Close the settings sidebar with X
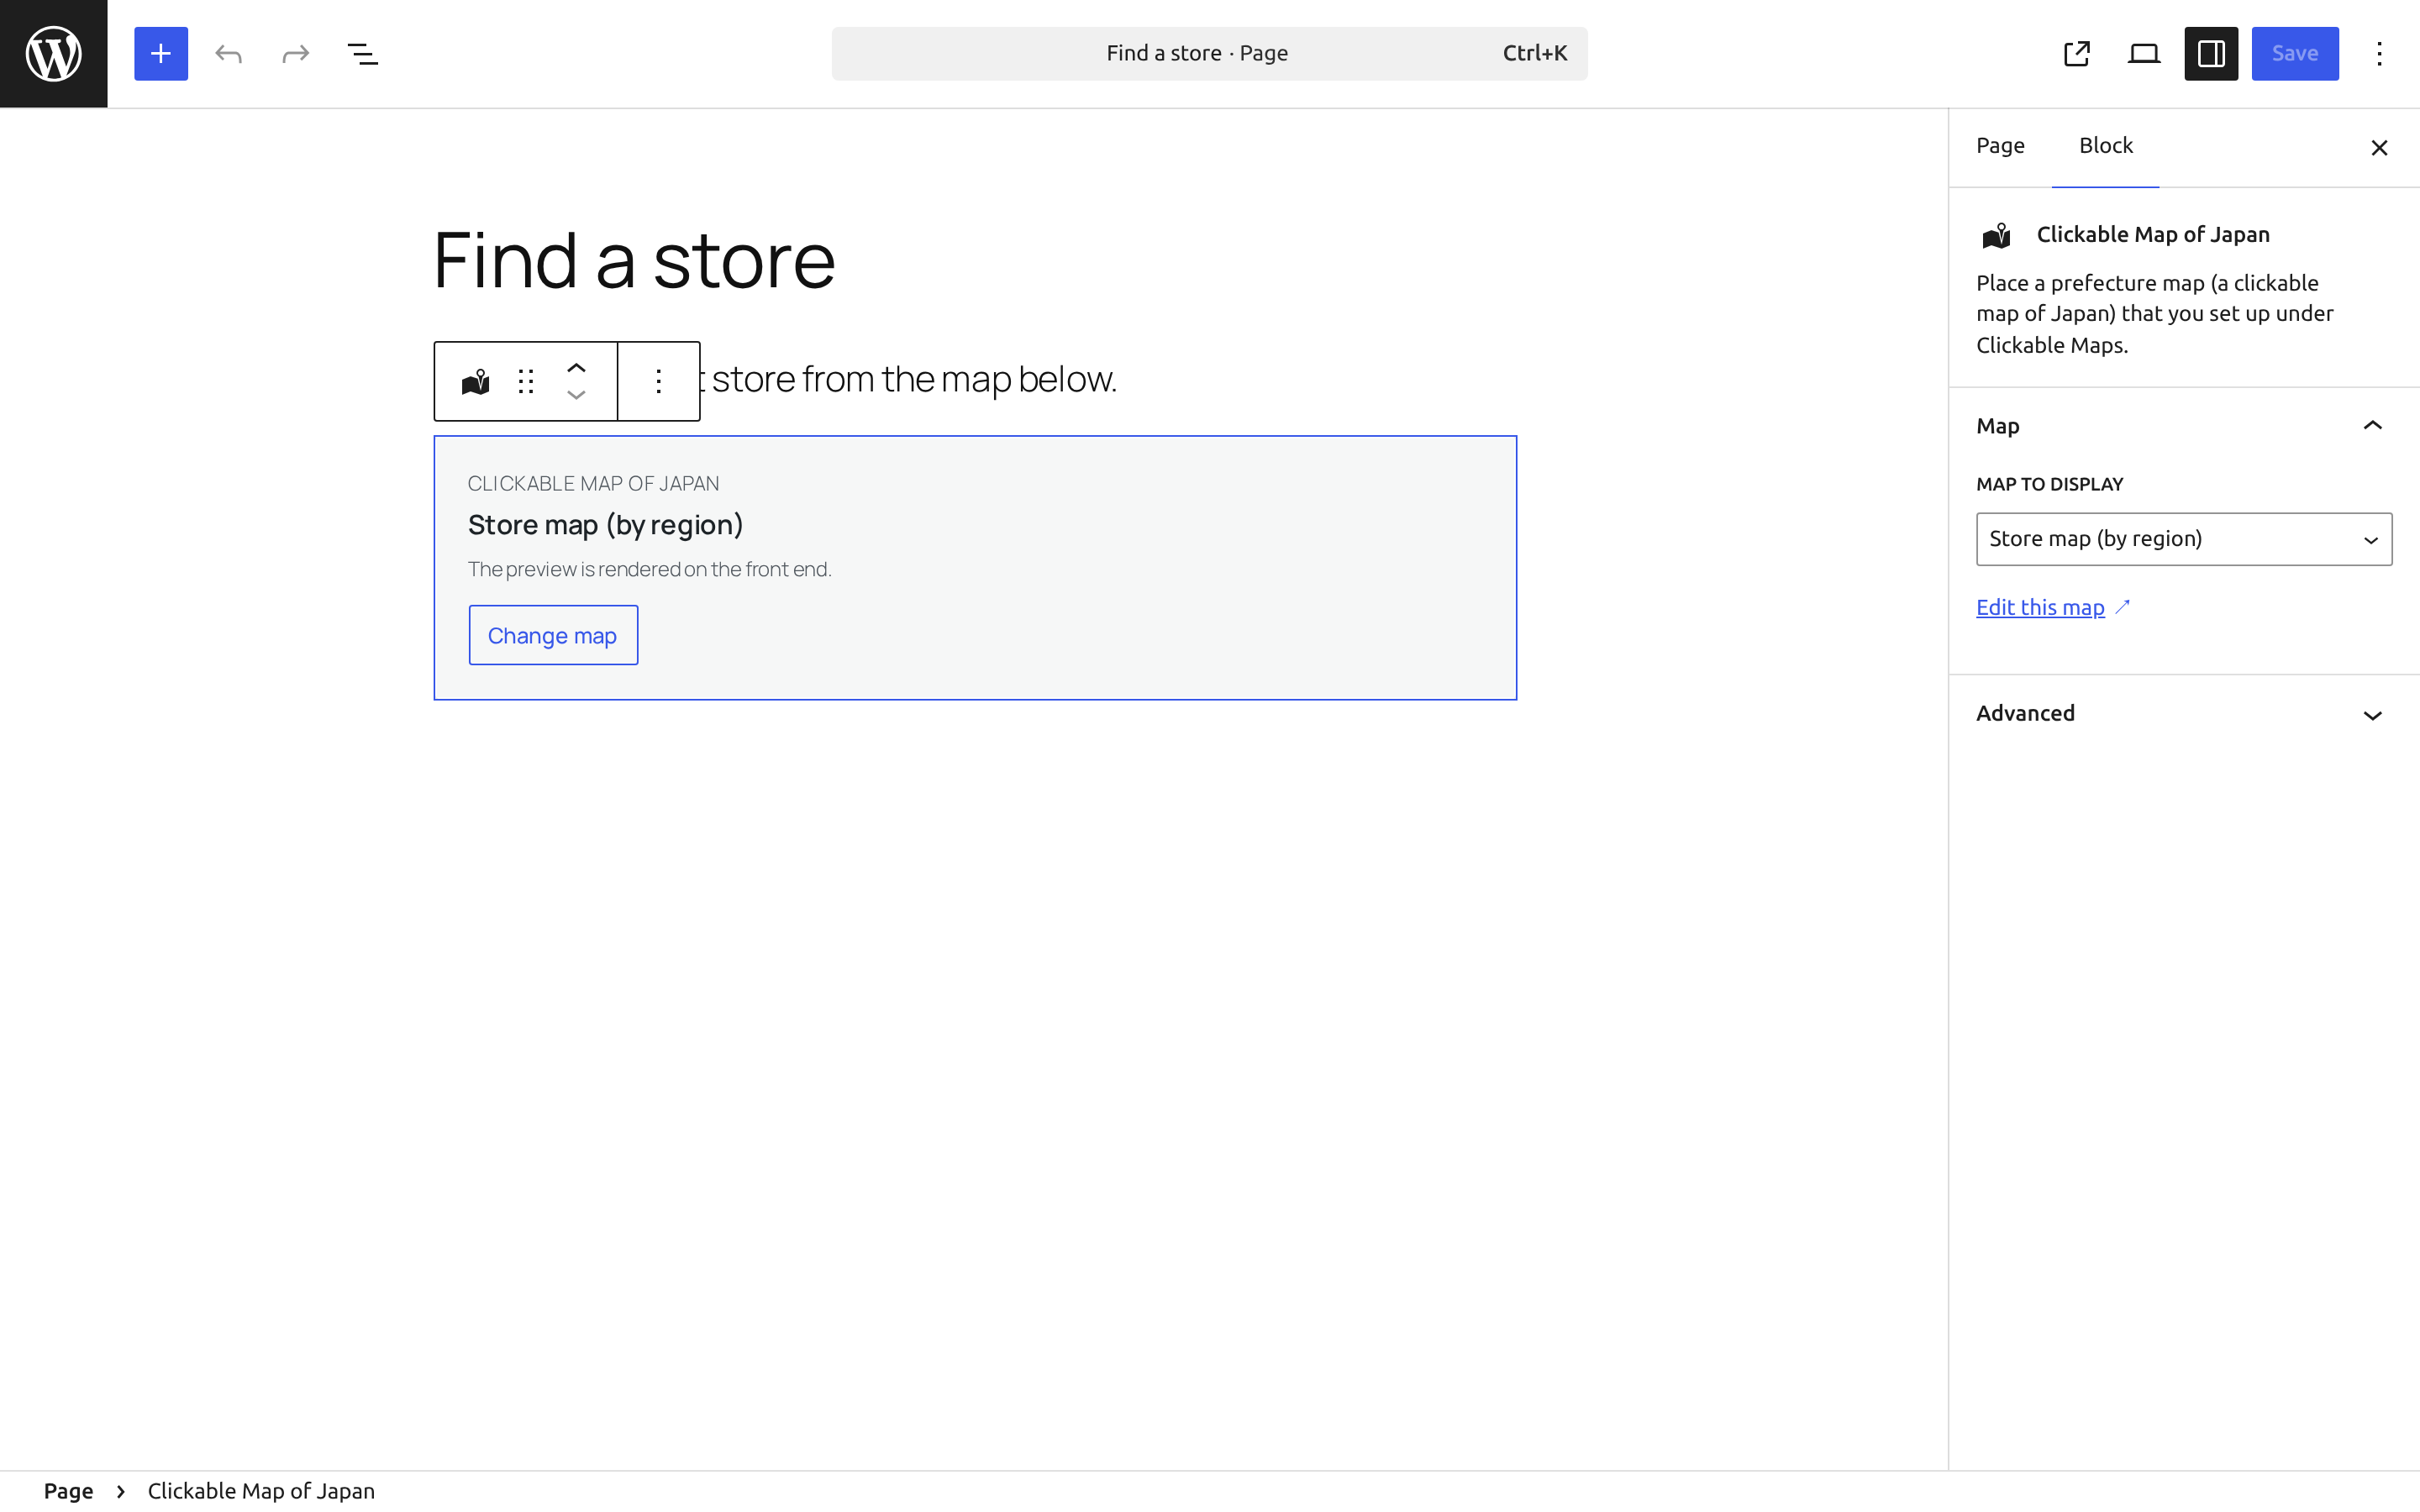 coord(2379,148)
